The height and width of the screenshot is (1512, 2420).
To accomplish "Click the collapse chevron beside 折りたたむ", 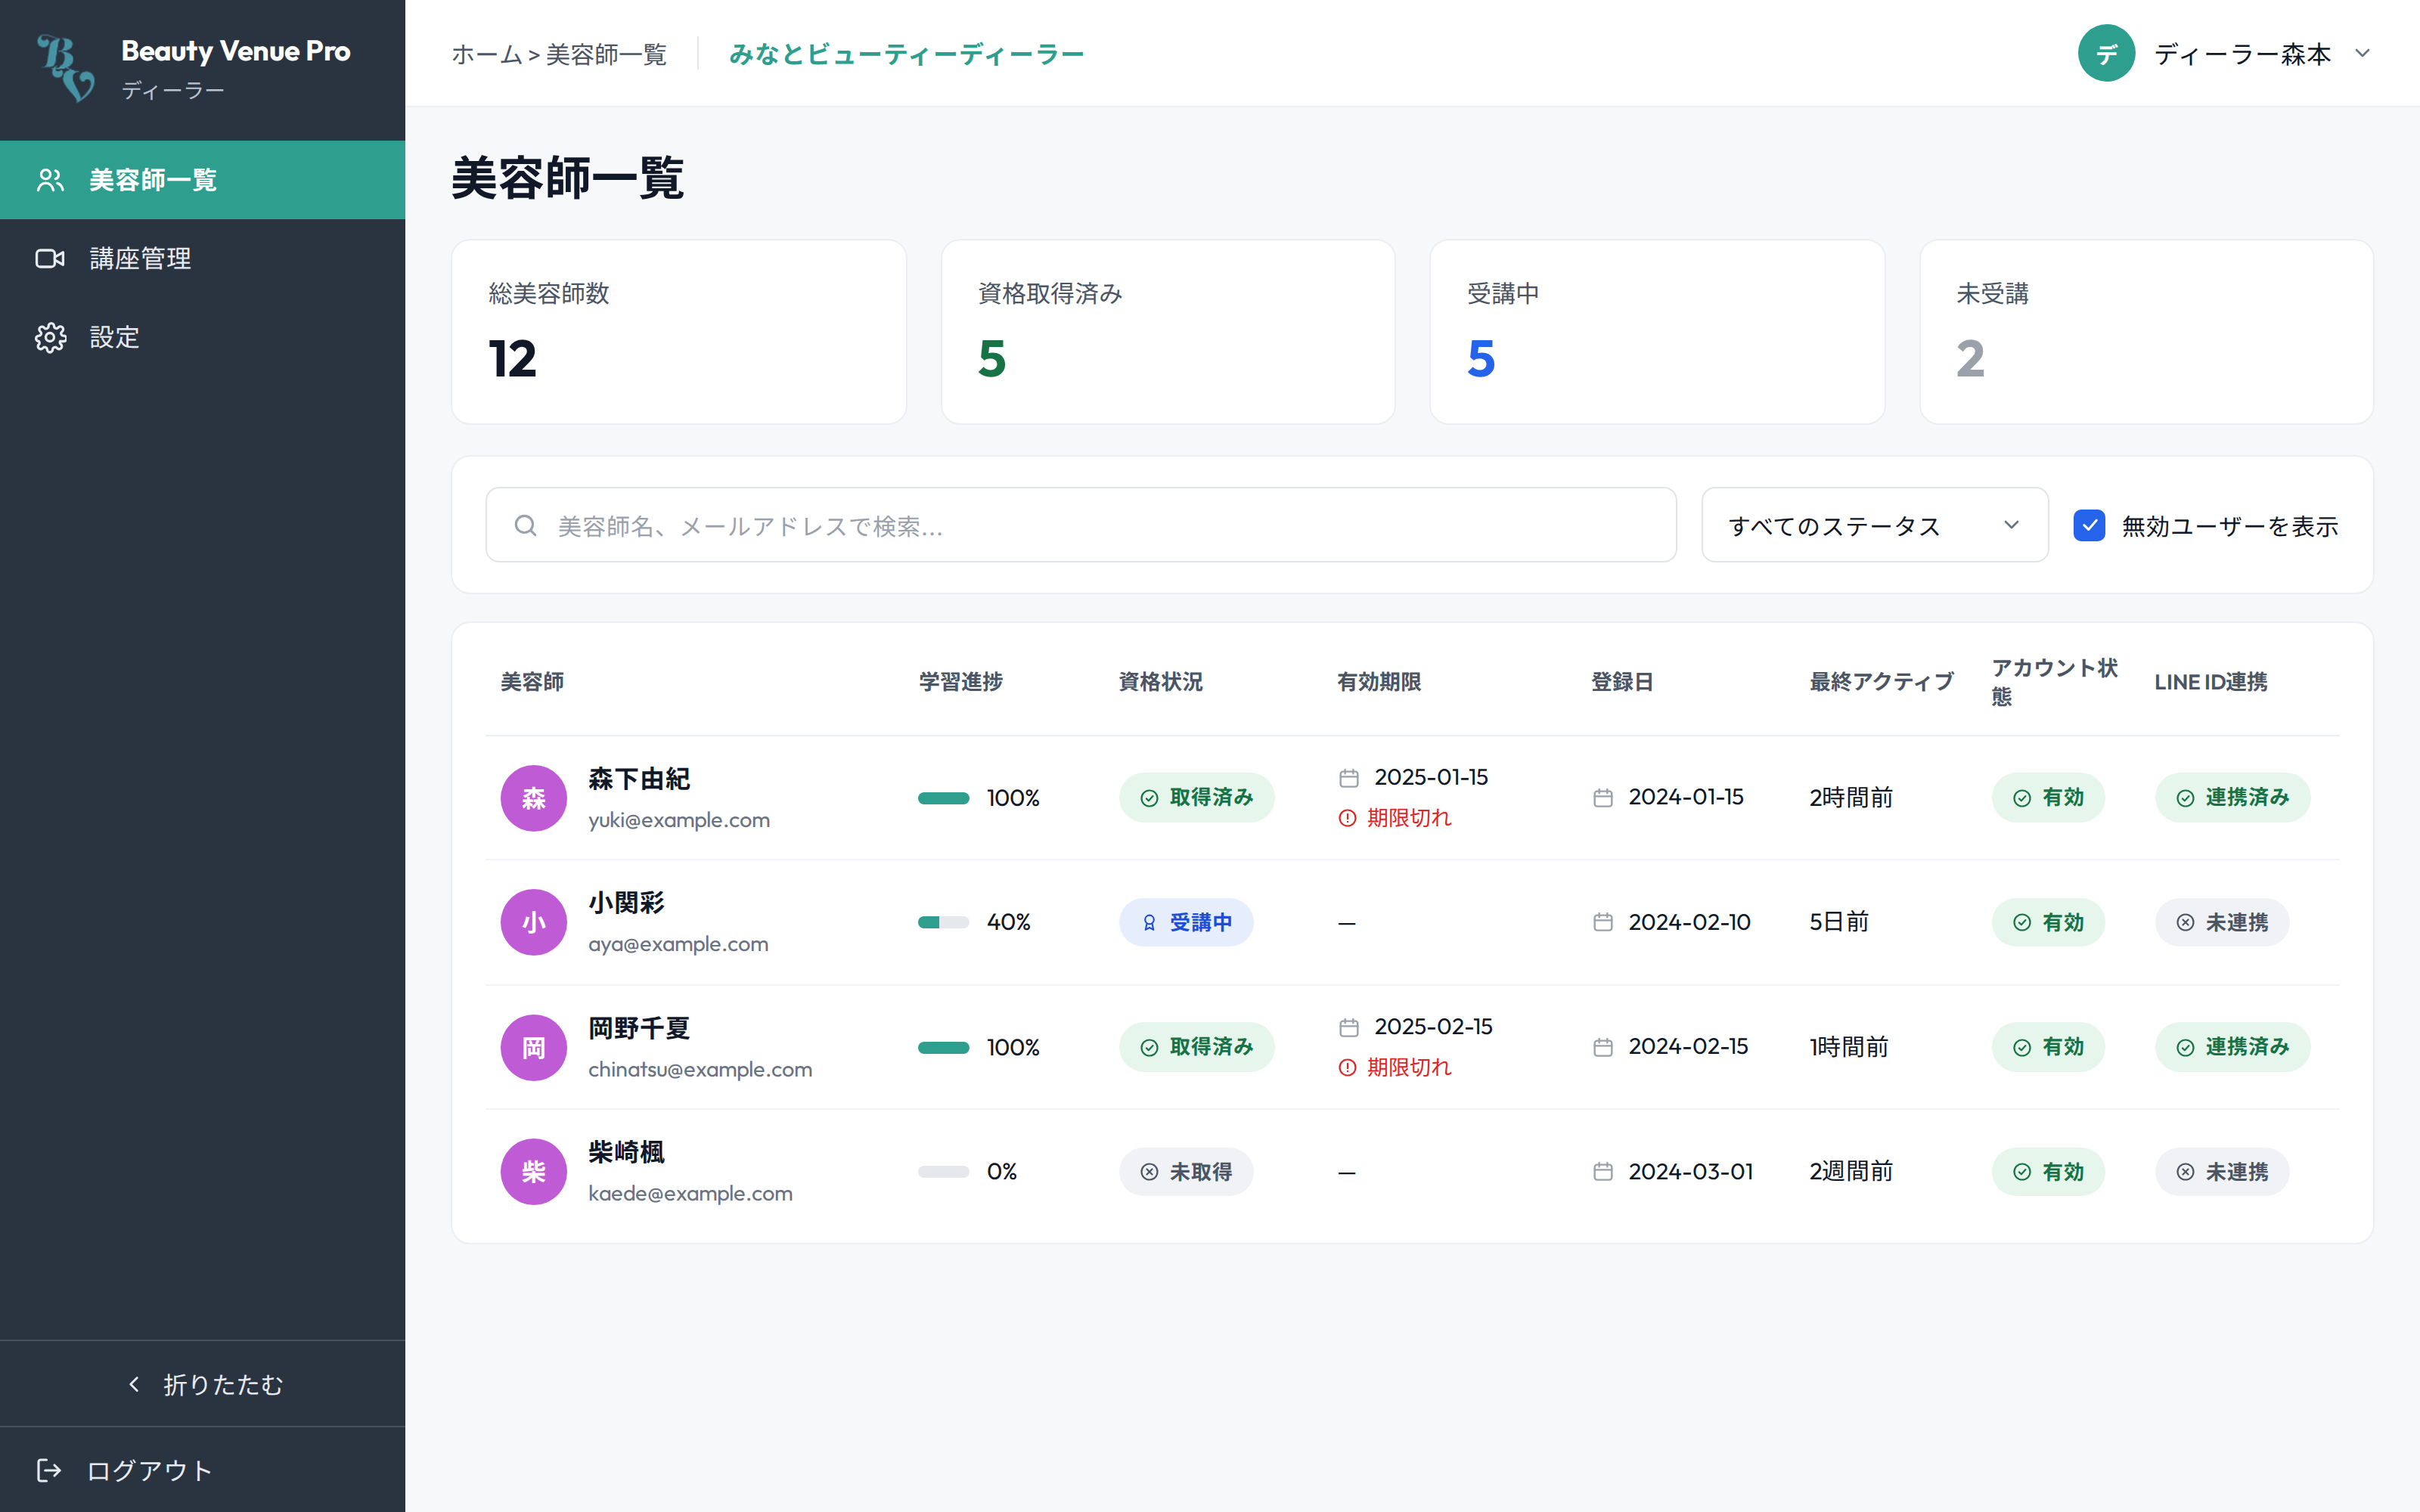I will click(134, 1384).
